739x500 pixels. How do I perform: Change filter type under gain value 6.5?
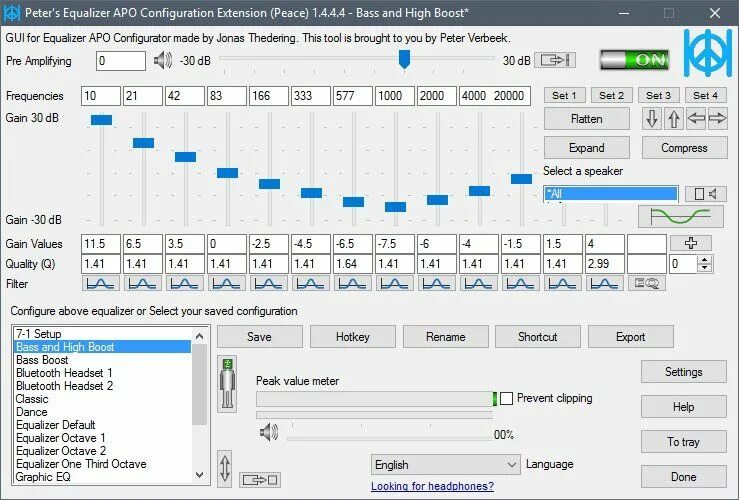[x=142, y=284]
